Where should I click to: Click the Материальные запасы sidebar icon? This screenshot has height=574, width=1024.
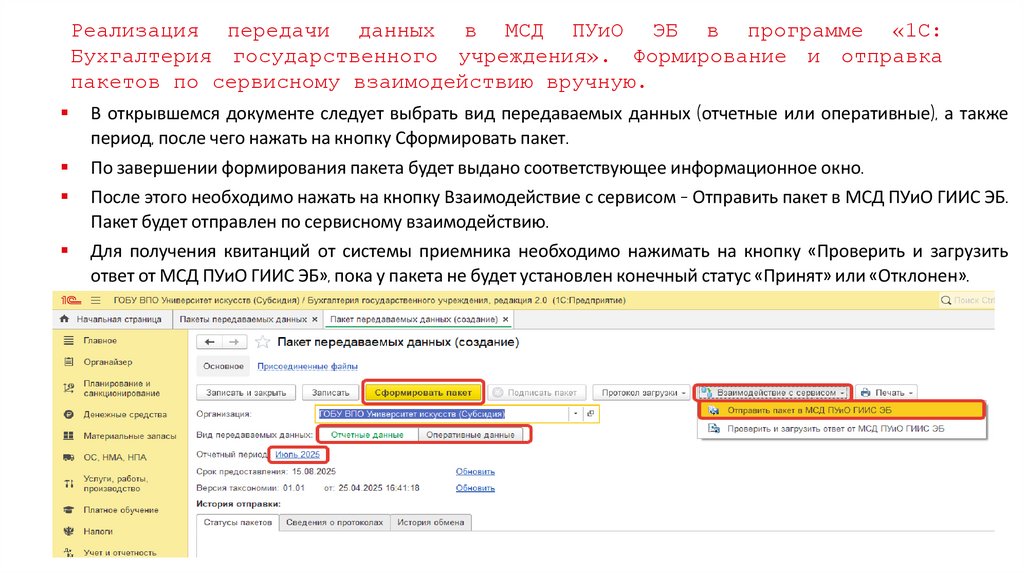(x=69, y=436)
